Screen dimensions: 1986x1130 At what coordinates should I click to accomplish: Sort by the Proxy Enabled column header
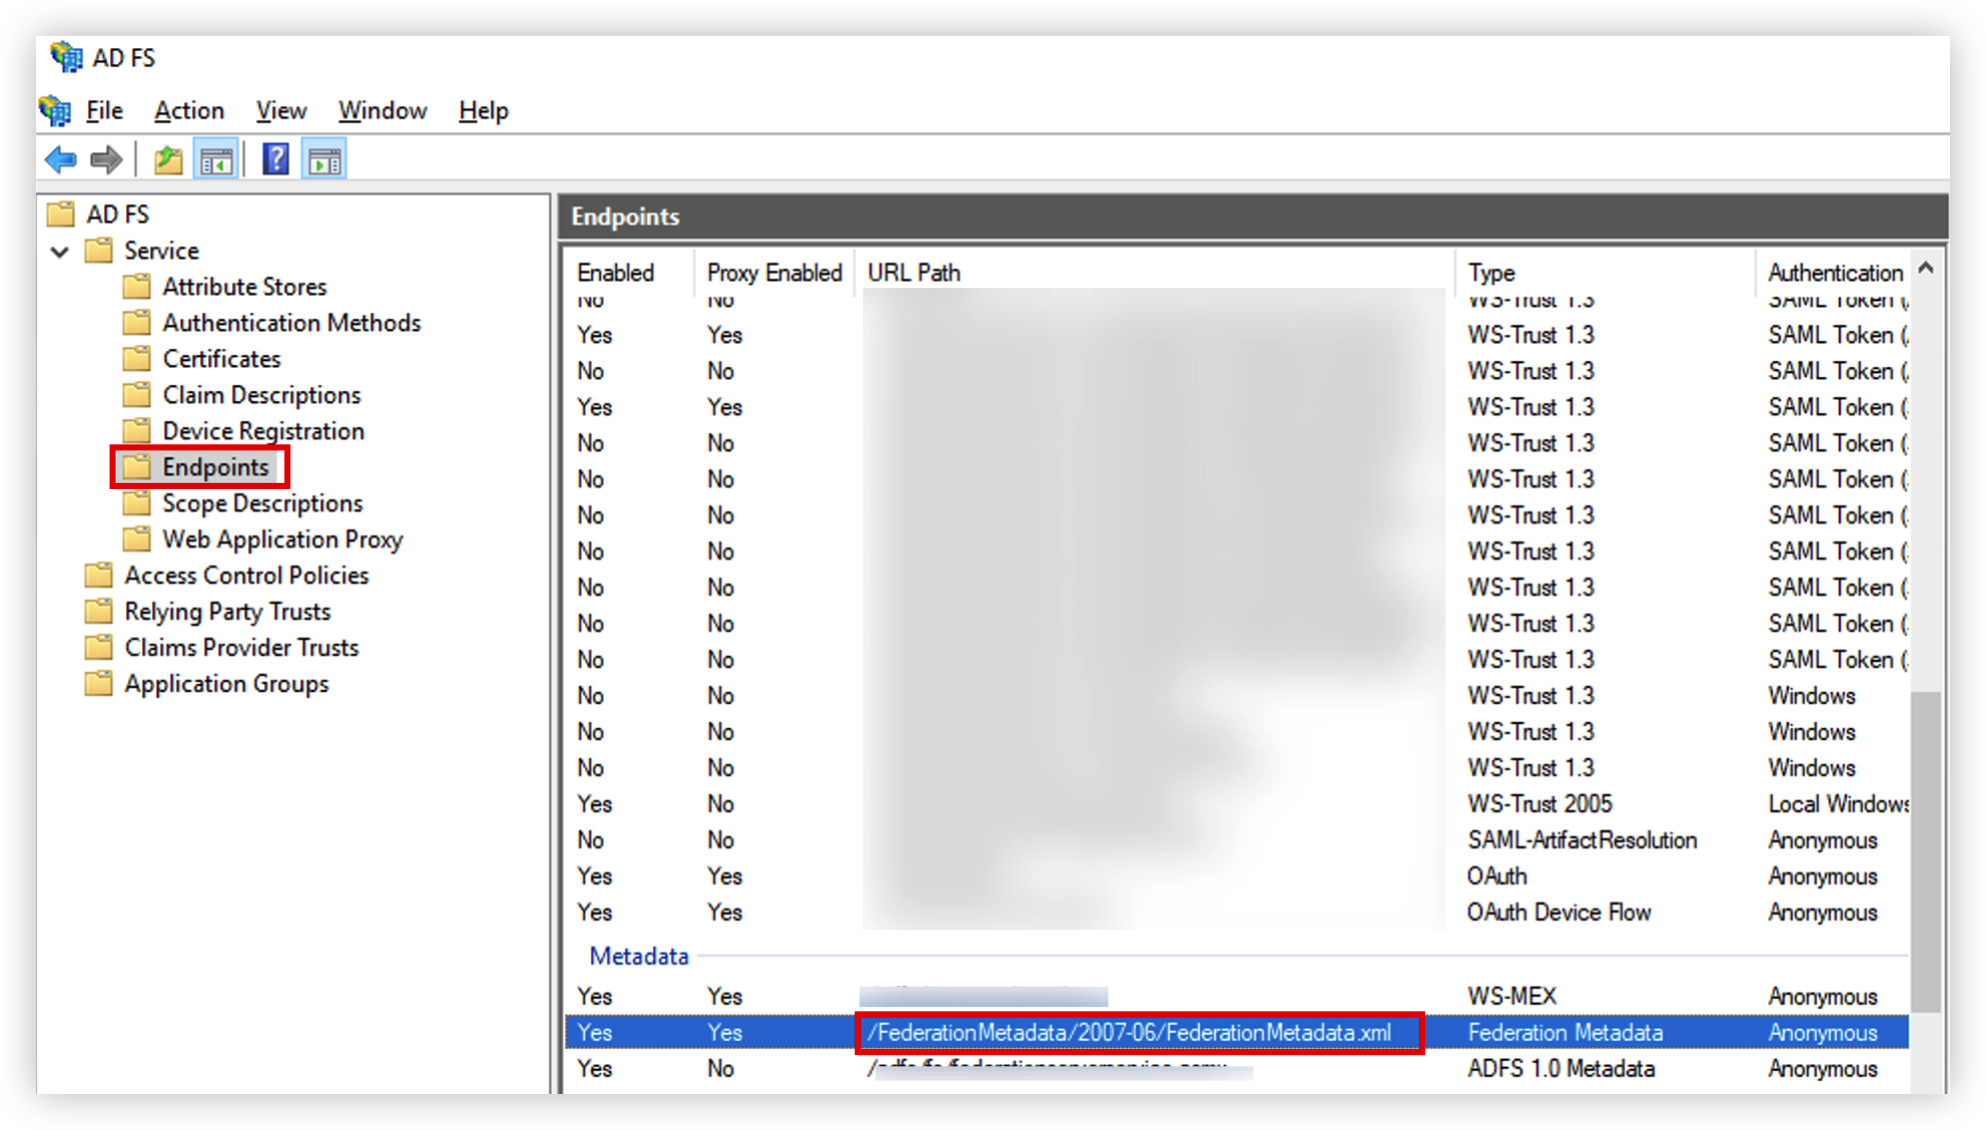tap(775, 272)
